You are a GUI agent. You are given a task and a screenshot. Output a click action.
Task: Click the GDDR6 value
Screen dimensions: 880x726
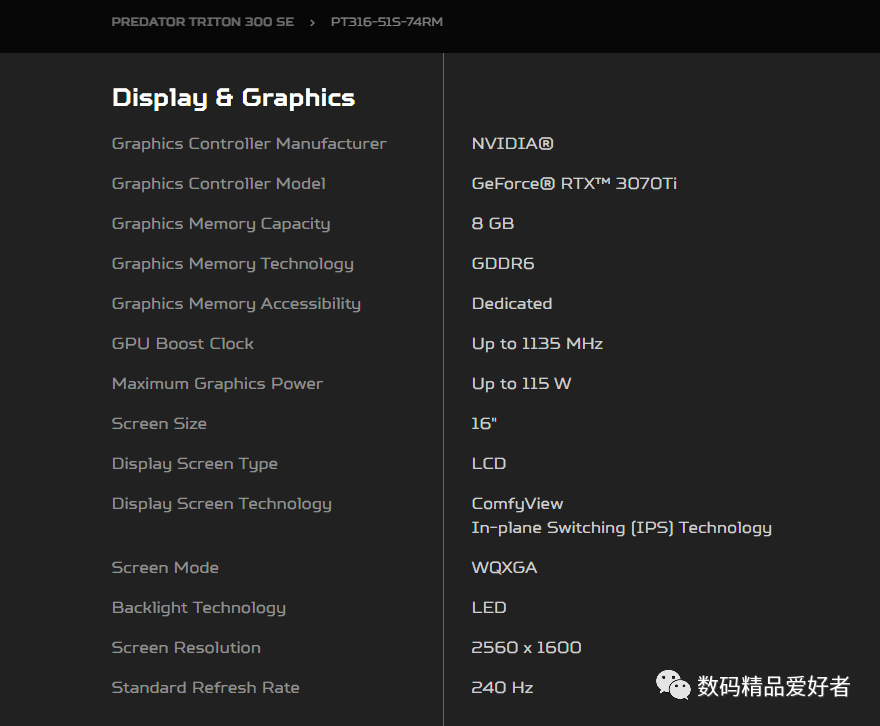[x=503, y=263]
